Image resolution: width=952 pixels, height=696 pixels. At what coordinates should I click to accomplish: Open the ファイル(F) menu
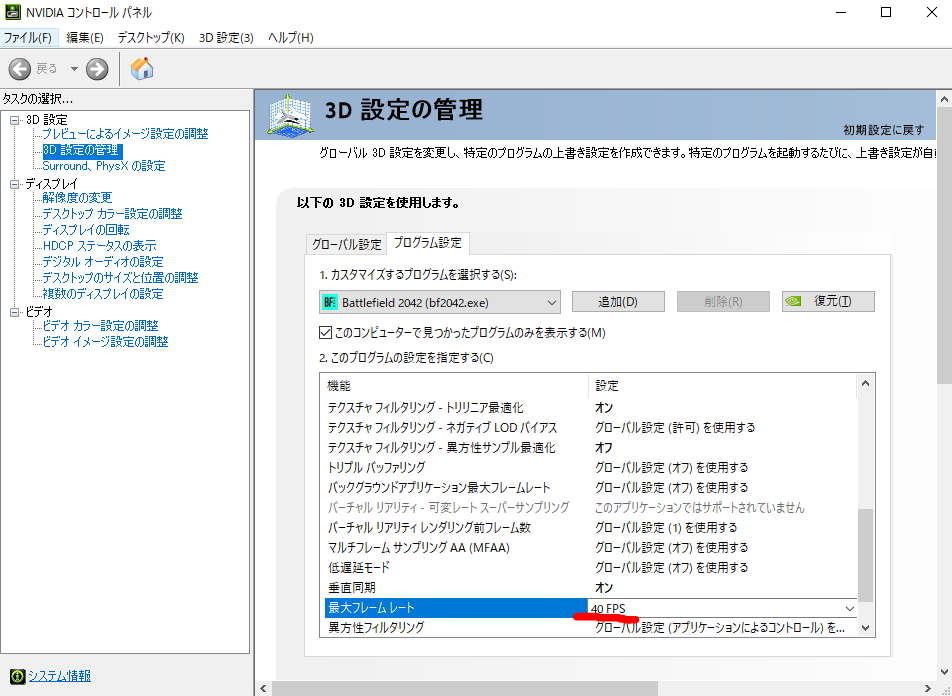coord(28,38)
